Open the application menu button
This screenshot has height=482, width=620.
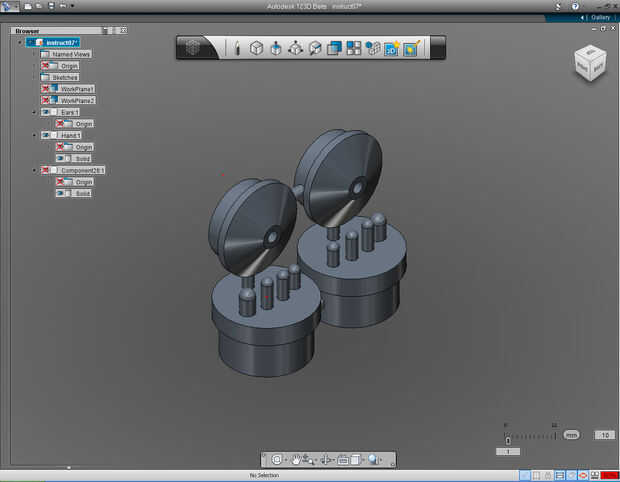pos(9,6)
